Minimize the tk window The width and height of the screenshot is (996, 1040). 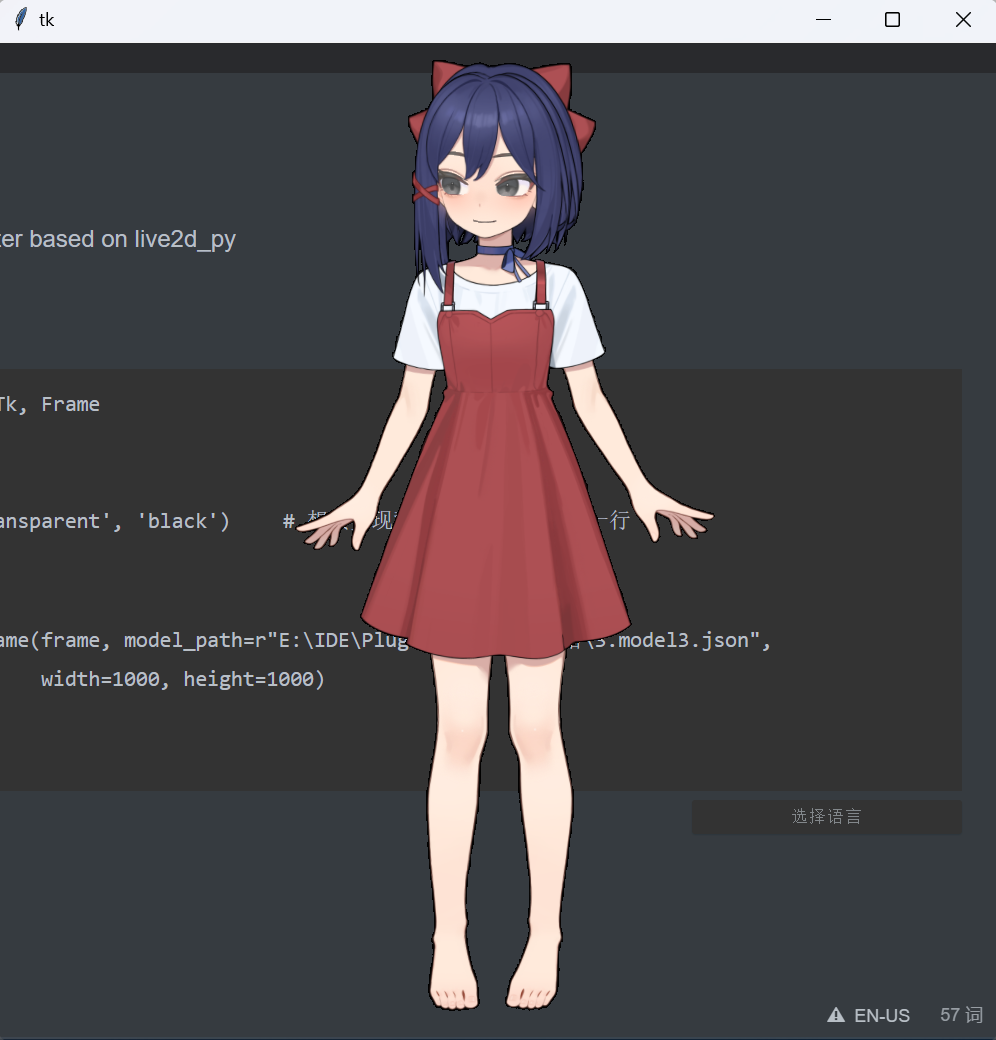[x=823, y=20]
